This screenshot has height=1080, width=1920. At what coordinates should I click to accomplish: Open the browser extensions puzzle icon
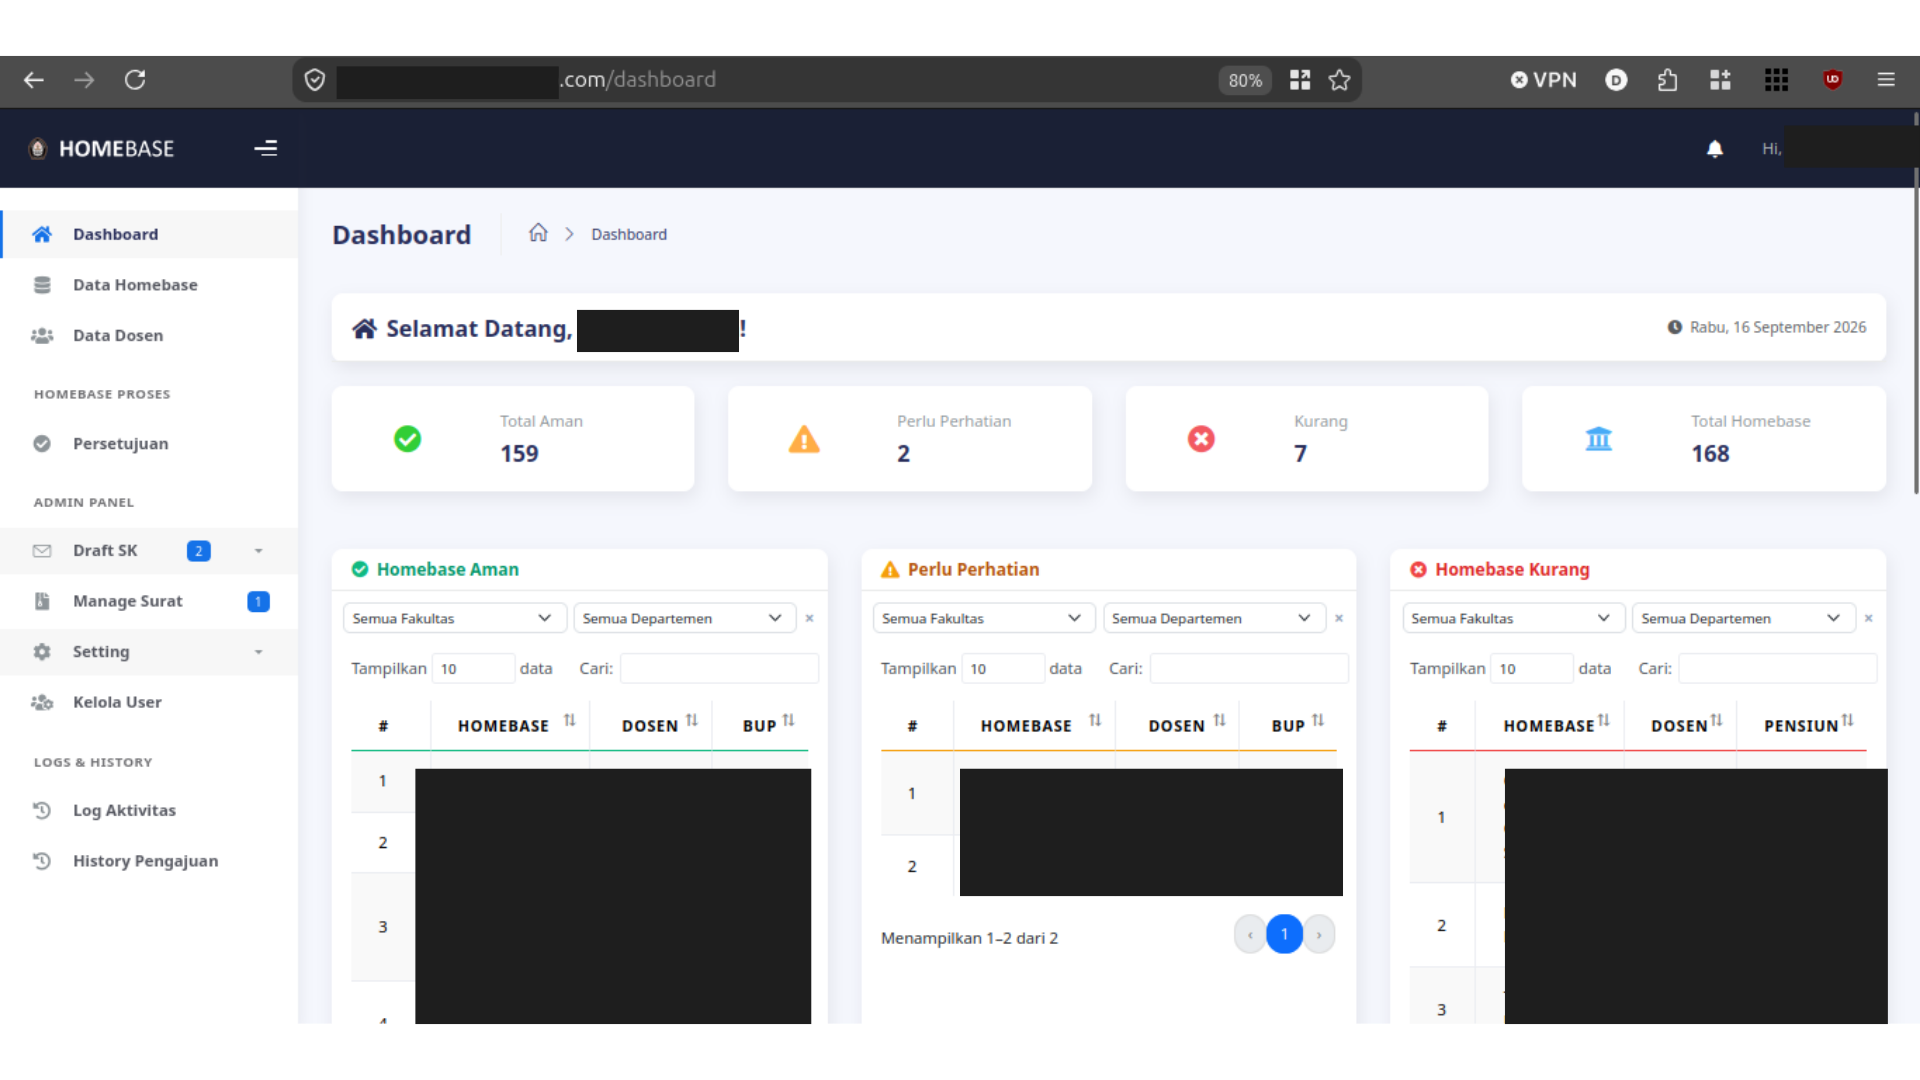1667,80
